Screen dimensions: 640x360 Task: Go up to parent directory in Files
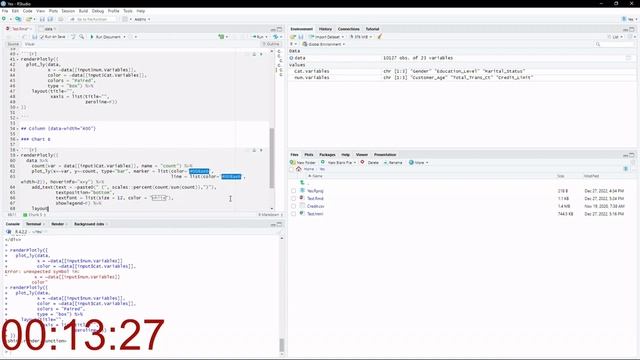(x=302, y=183)
